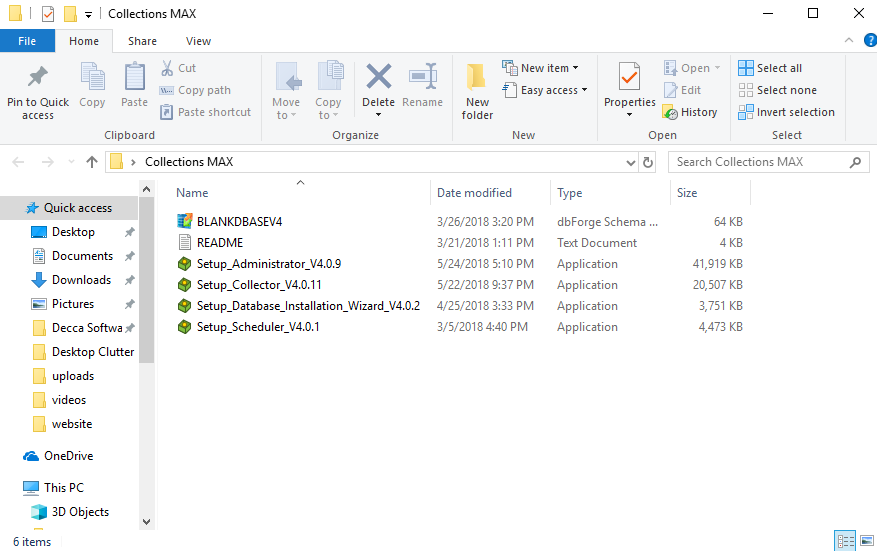This screenshot has height=551, width=877.
Task: Sort by the Type column header
Action: pyautogui.click(x=569, y=193)
